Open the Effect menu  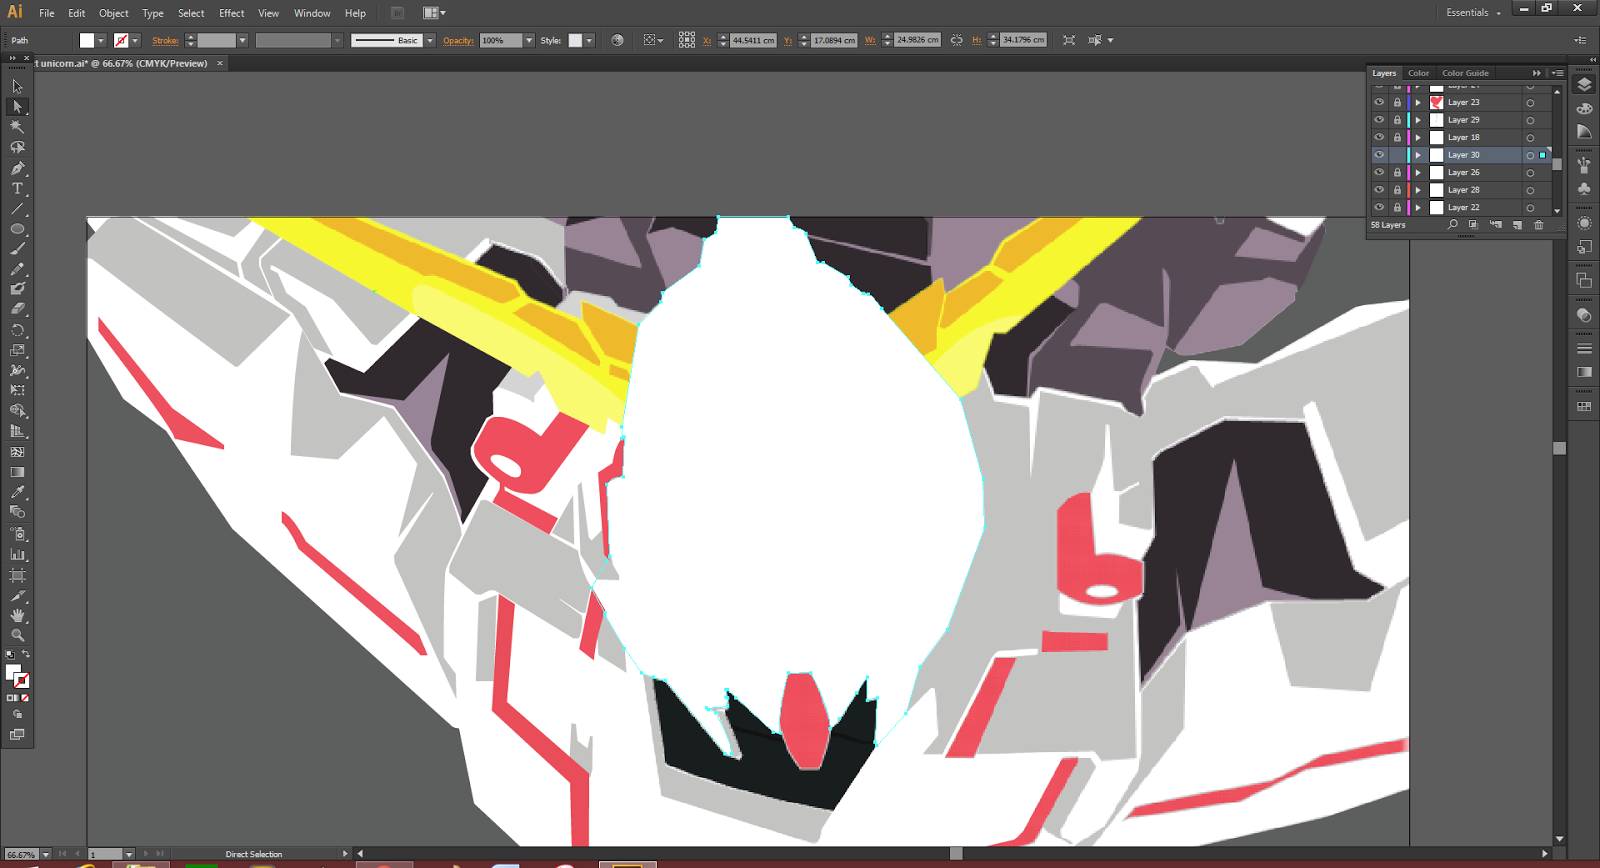pyautogui.click(x=232, y=13)
